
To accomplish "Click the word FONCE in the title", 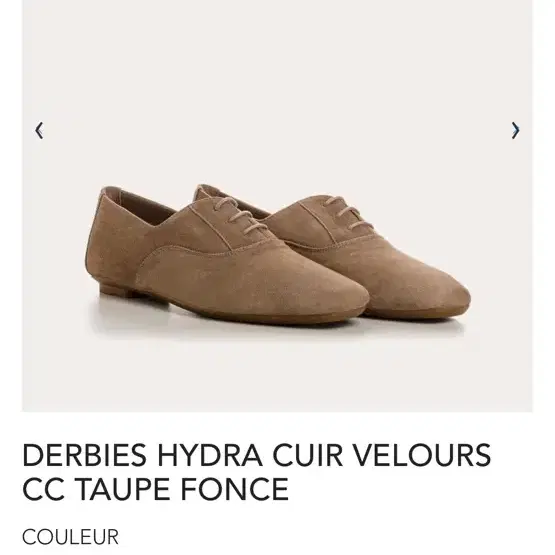I will pos(235,489).
